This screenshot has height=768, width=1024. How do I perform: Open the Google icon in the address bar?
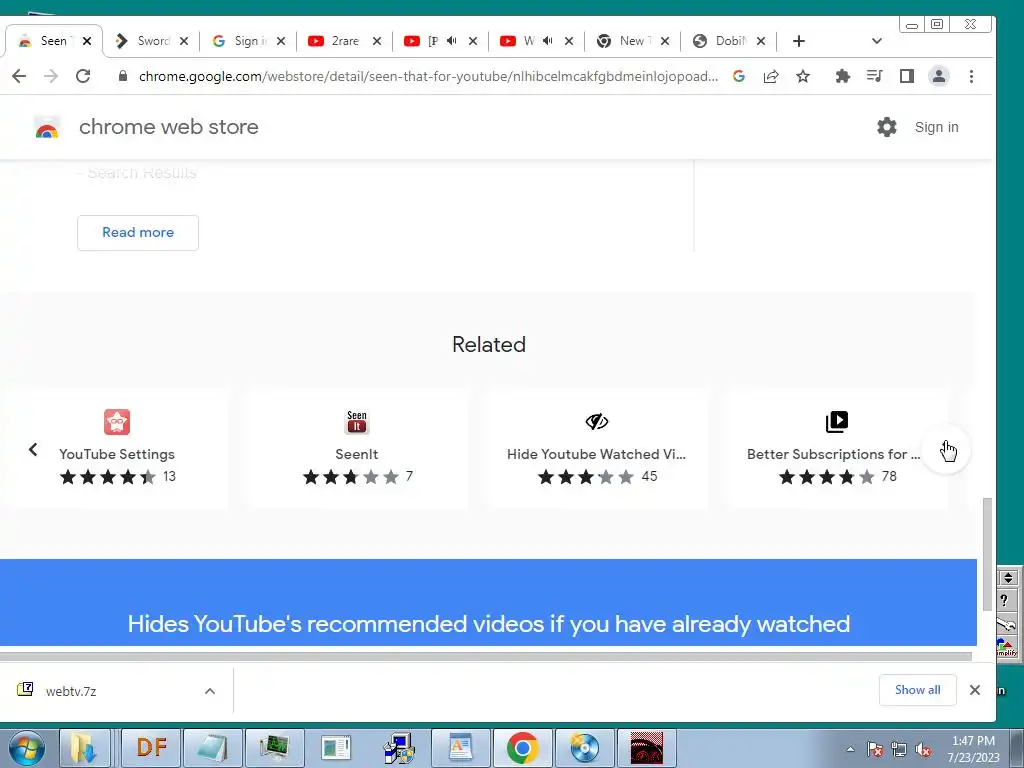tap(739, 76)
